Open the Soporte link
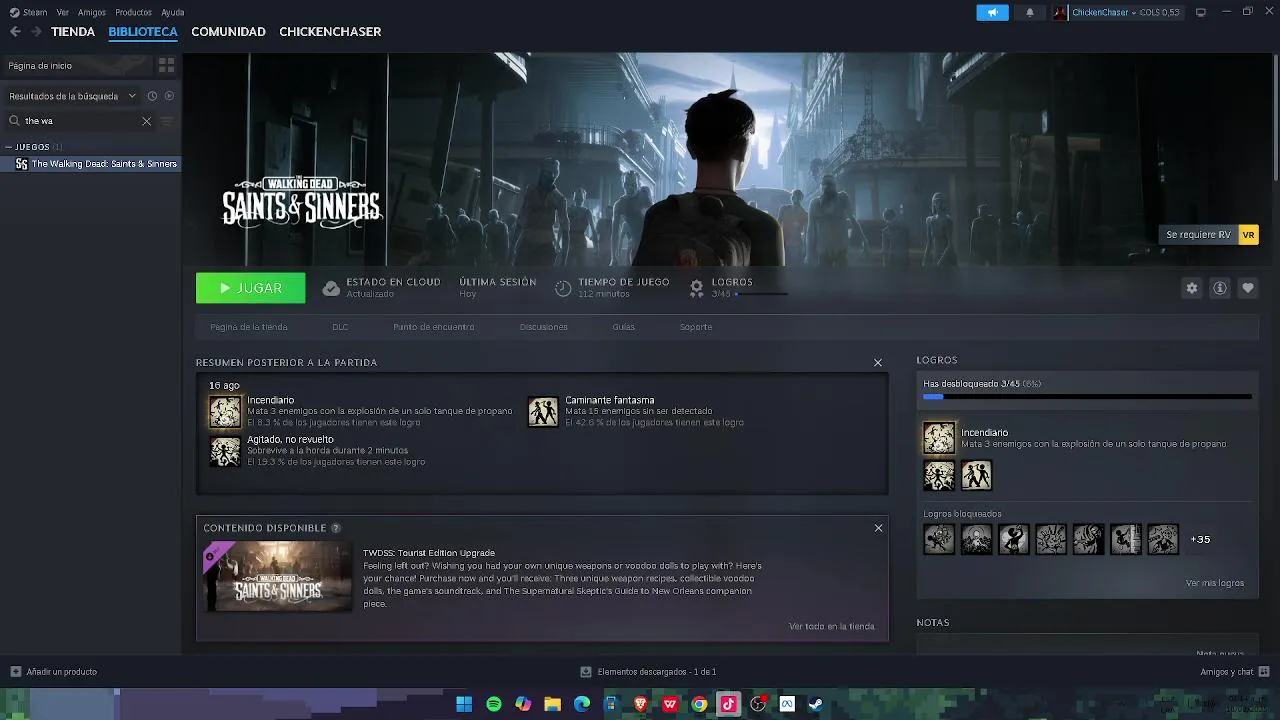The height and width of the screenshot is (720, 1280). pos(696,327)
